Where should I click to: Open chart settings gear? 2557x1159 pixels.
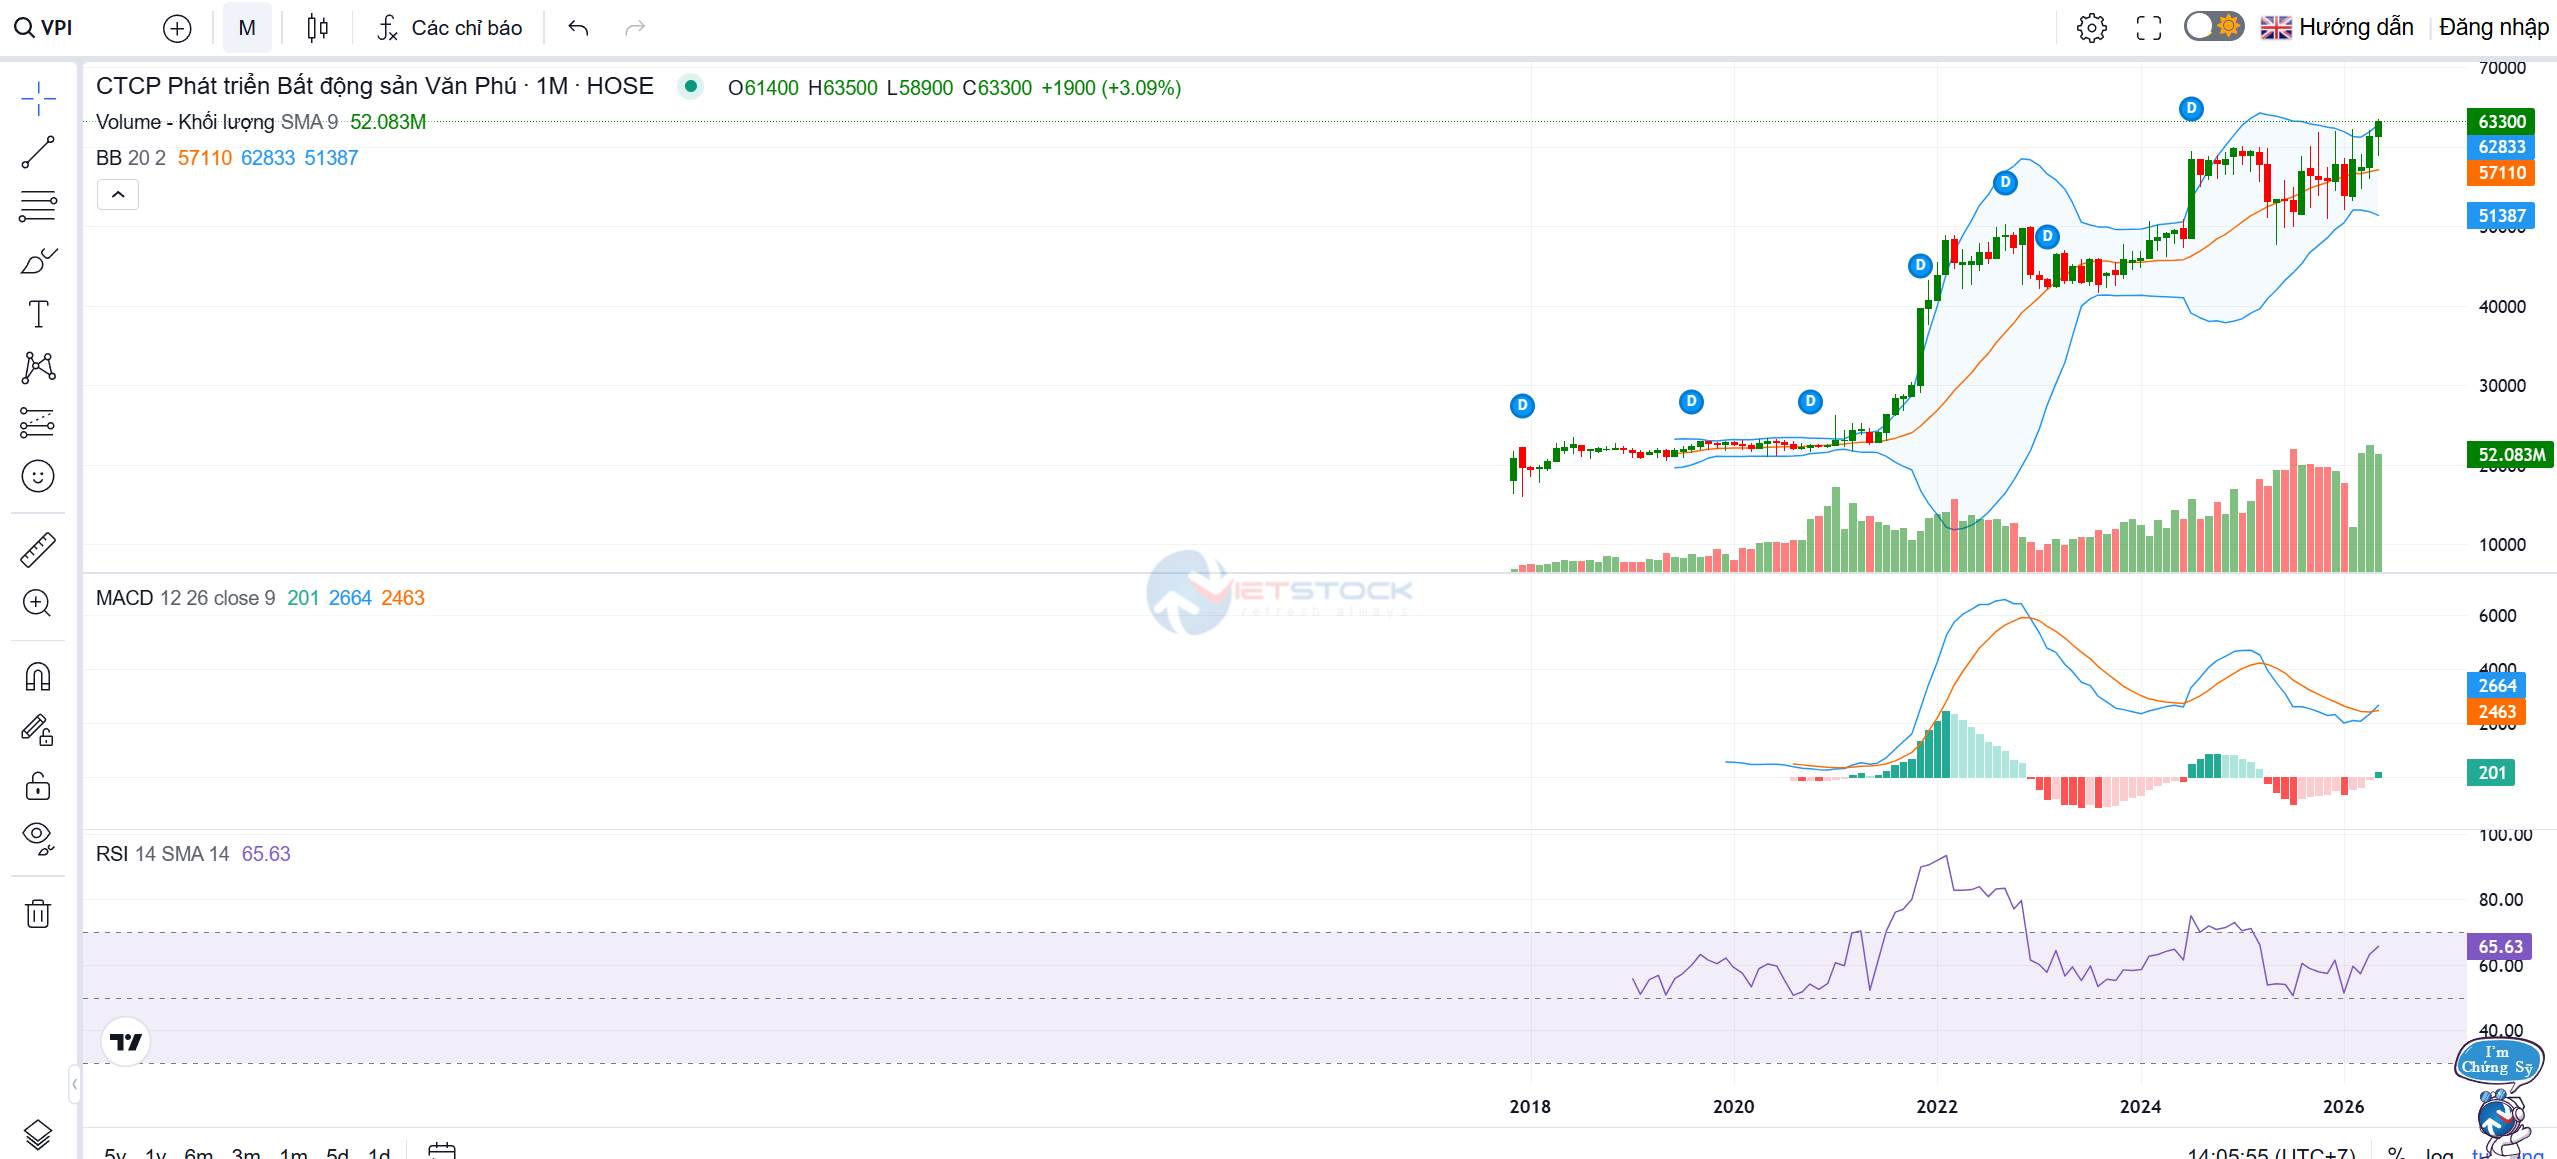coord(2091,28)
